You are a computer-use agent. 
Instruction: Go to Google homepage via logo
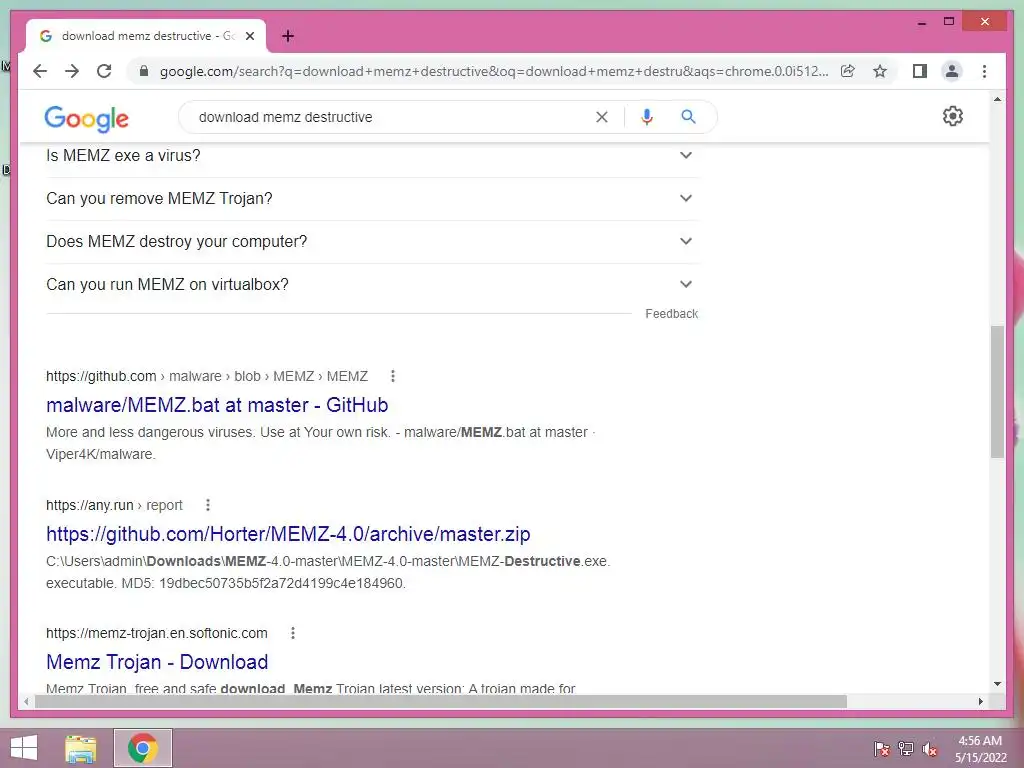(x=86, y=118)
